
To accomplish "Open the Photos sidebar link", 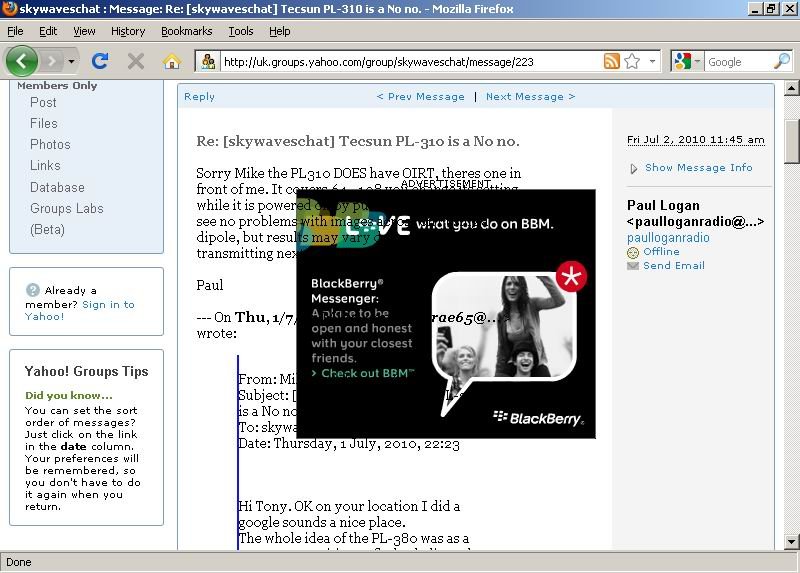I will tap(50, 144).
